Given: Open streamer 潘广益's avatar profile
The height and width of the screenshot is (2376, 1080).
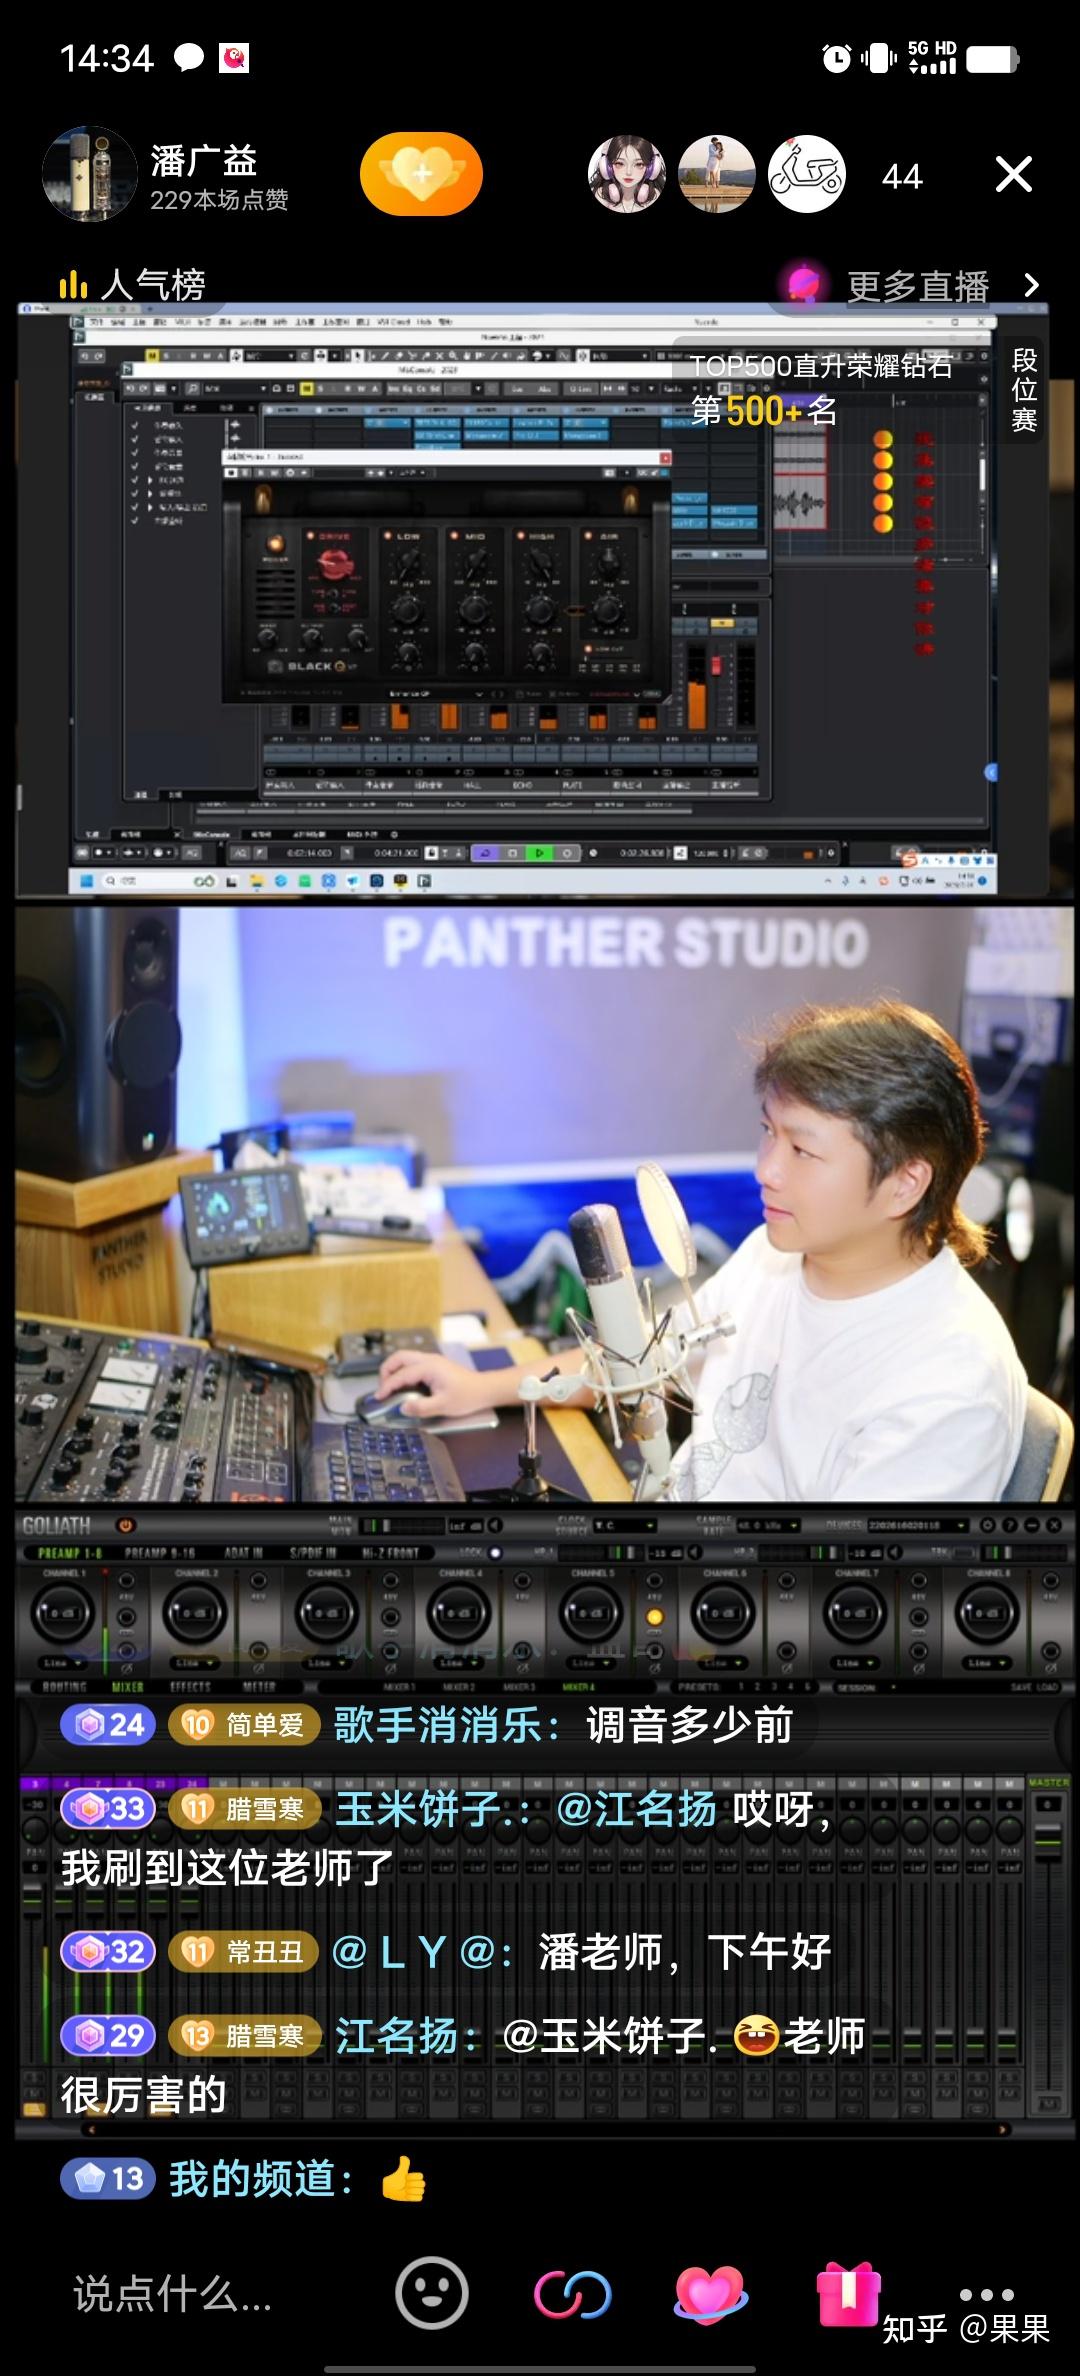Looking at the screenshot, I should click(x=90, y=174).
